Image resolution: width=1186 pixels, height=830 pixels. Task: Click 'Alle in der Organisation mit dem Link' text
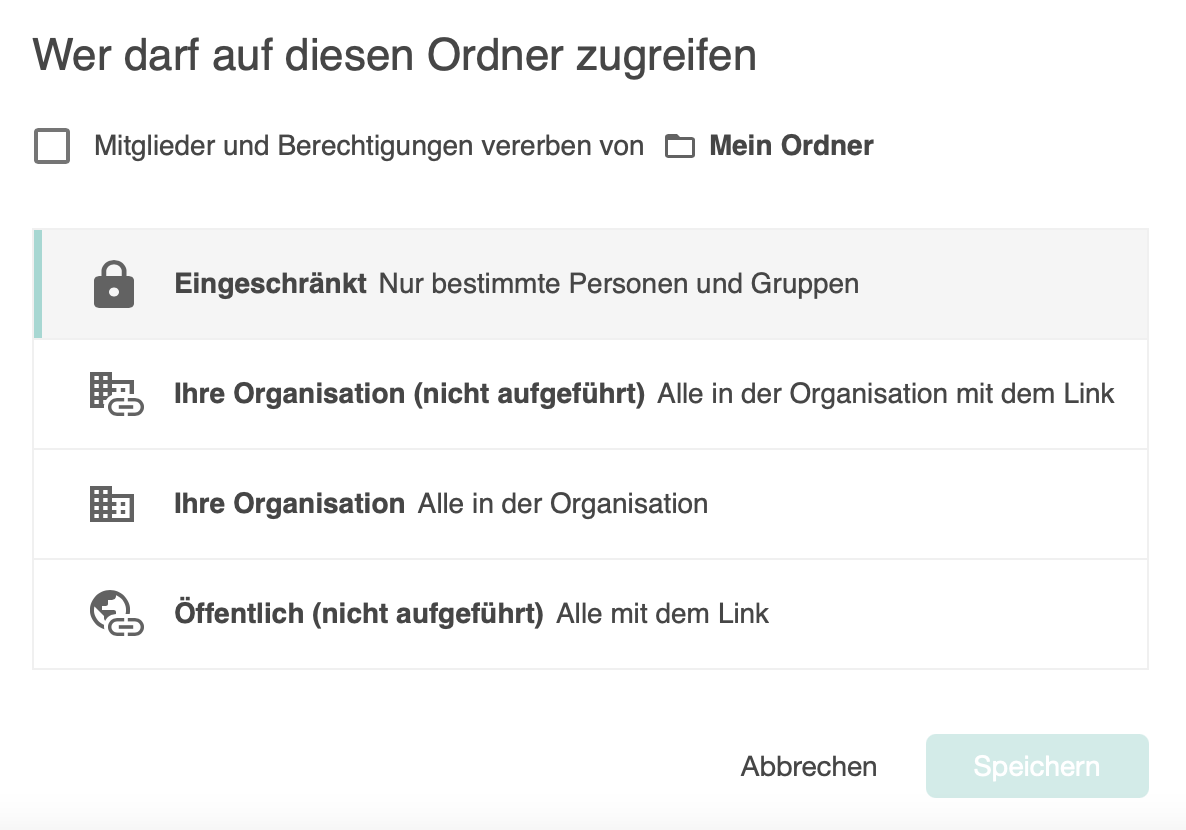pos(885,394)
